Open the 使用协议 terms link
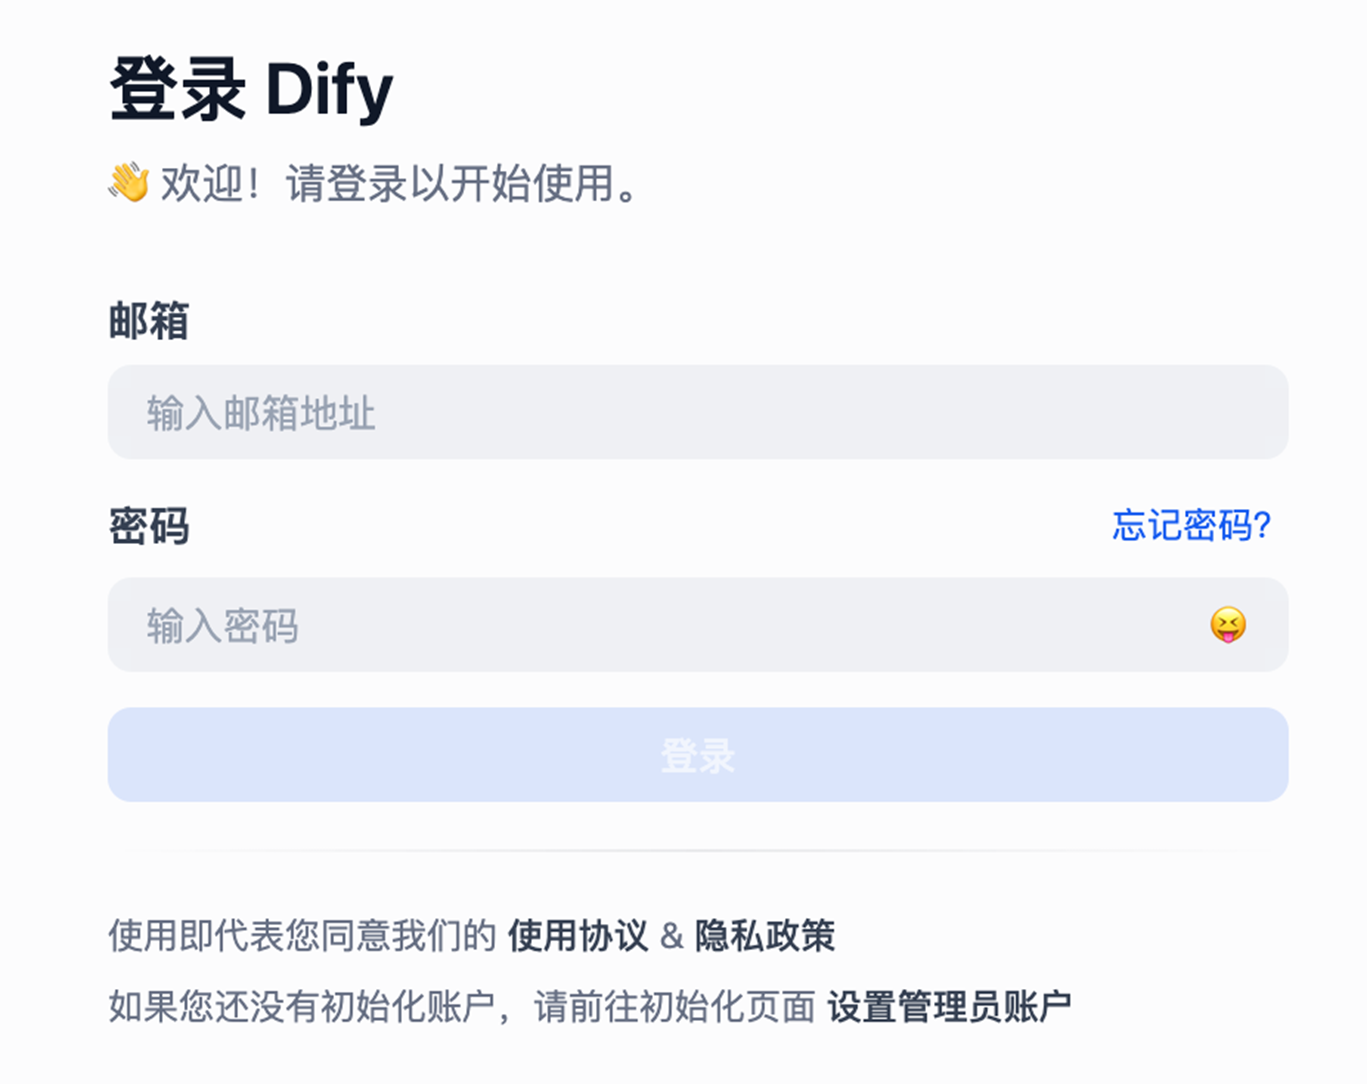The height and width of the screenshot is (1084, 1367). tap(577, 936)
